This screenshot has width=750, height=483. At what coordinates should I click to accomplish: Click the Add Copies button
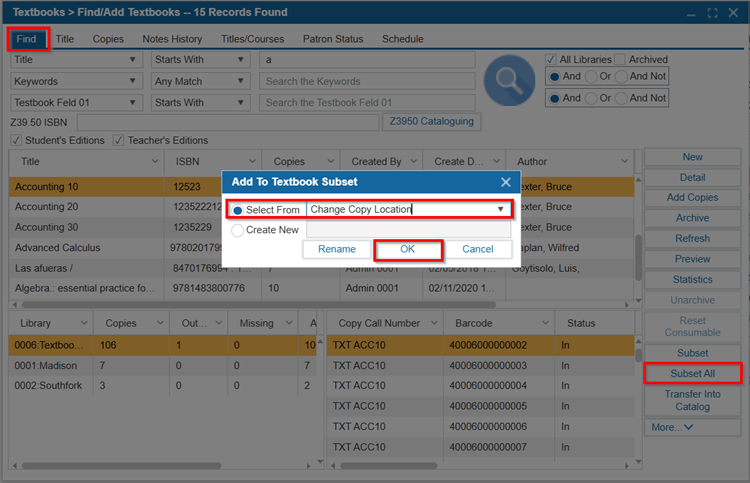point(692,198)
